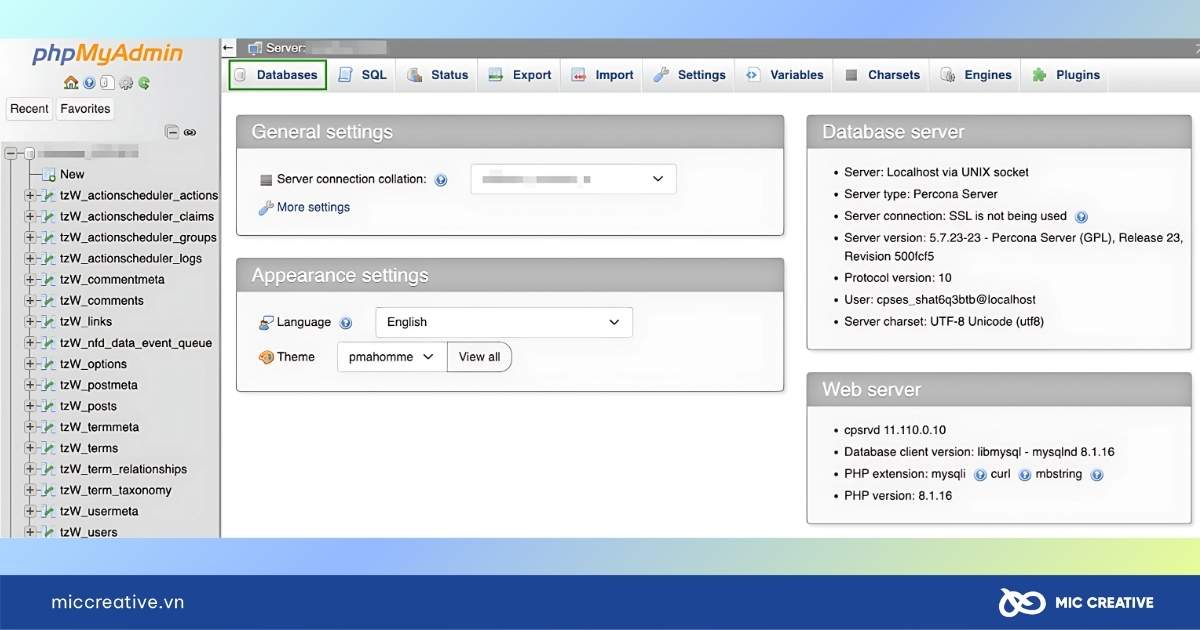Open the Variables tab
The image size is (1200, 630).
(784, 75)
